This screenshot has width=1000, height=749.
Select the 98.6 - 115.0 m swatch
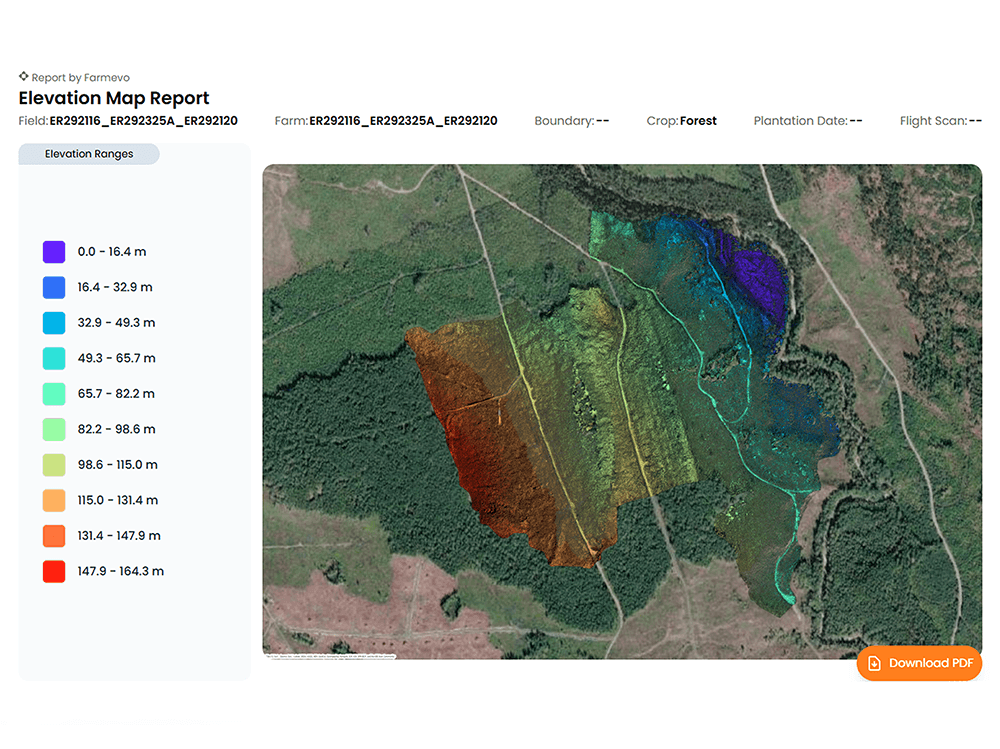click(54, 465)
